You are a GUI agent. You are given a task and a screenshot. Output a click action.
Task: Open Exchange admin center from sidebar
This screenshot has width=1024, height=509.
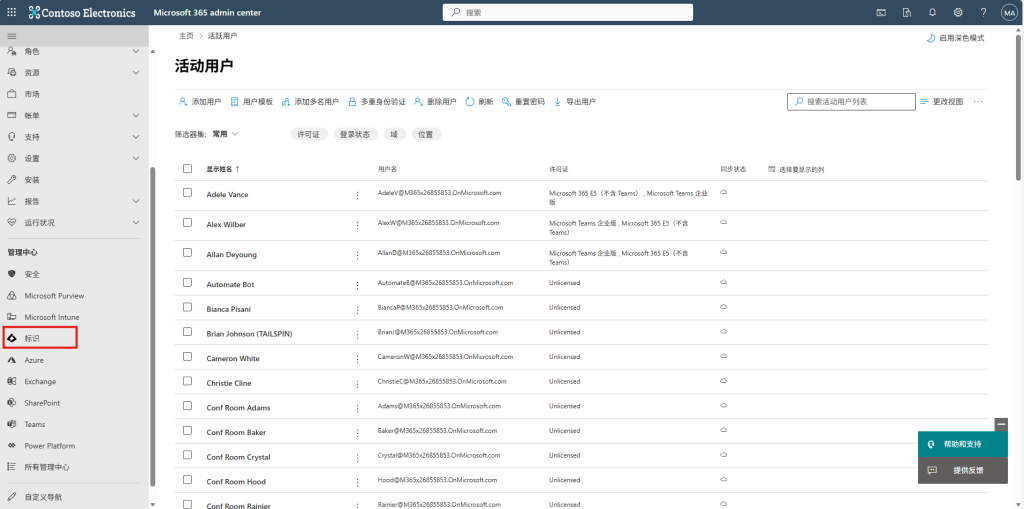pyautogui.click(x=40, y=381)
